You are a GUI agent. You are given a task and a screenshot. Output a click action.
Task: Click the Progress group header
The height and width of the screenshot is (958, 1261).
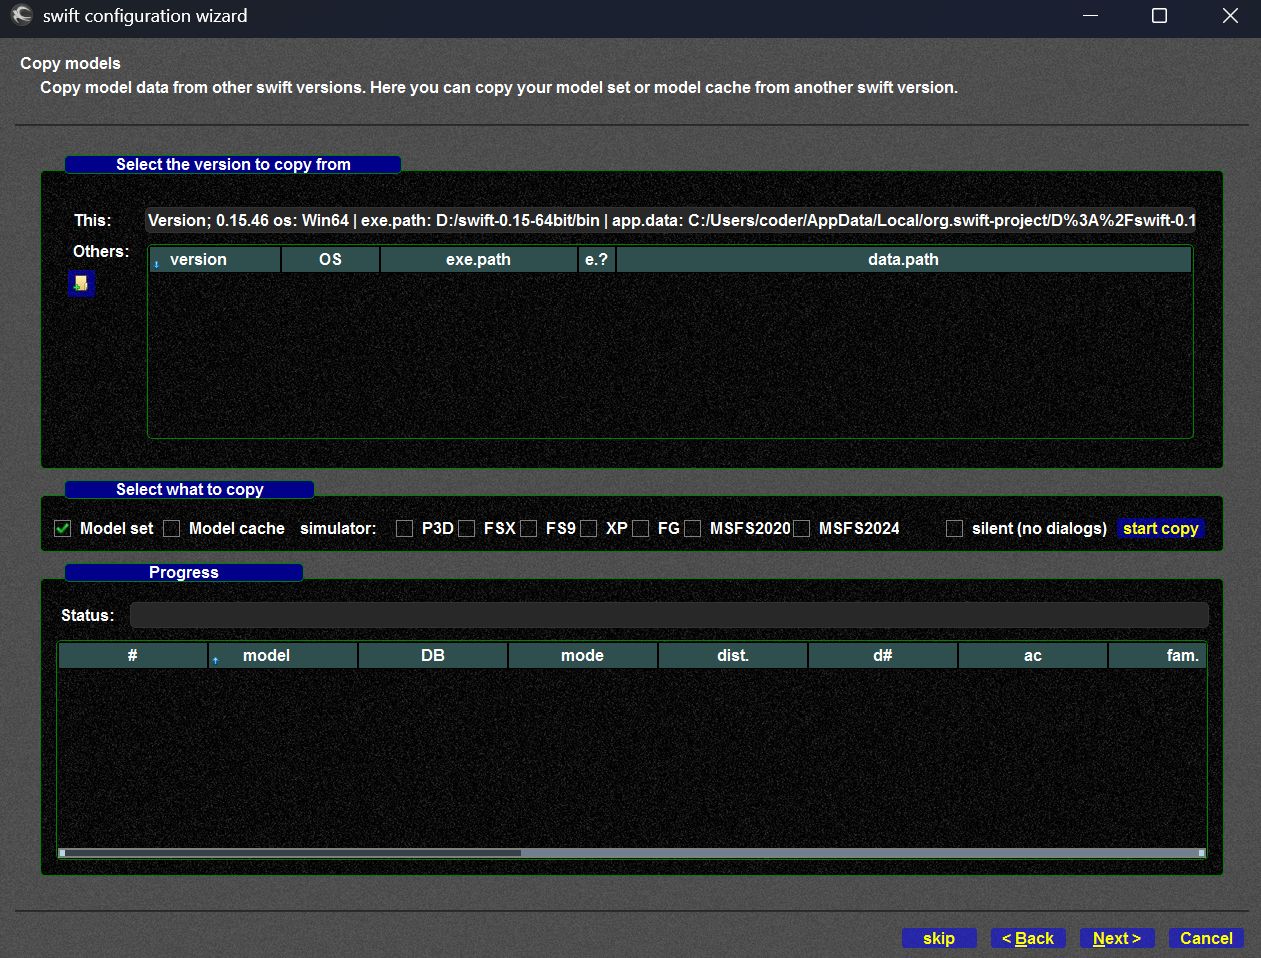(183, 572)
